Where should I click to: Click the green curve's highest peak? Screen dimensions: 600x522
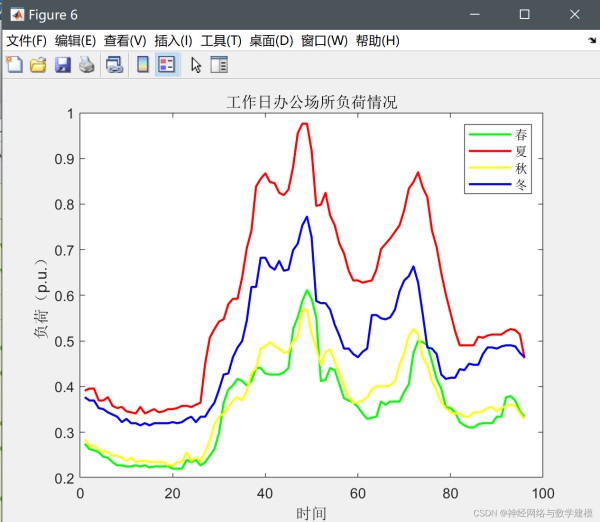pyautogui.click(x=307, y=290)
